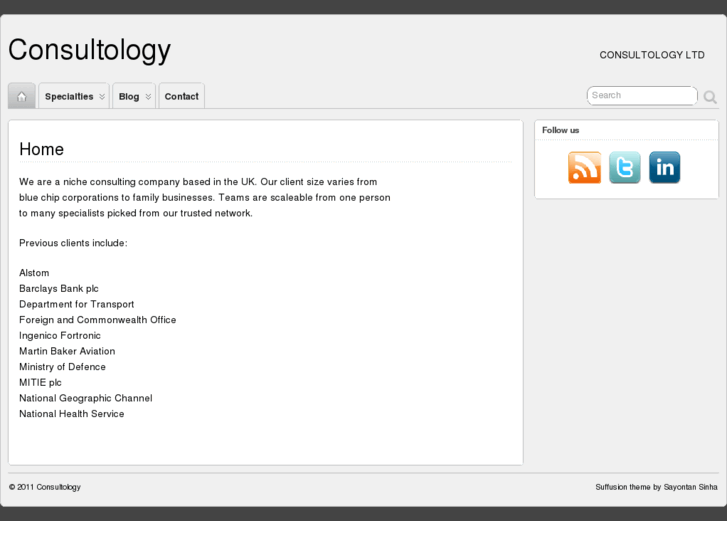The height and width of the screenshot is (545, 727).
Task: Open the Contact menu item
Action: (x=182, y=96)
